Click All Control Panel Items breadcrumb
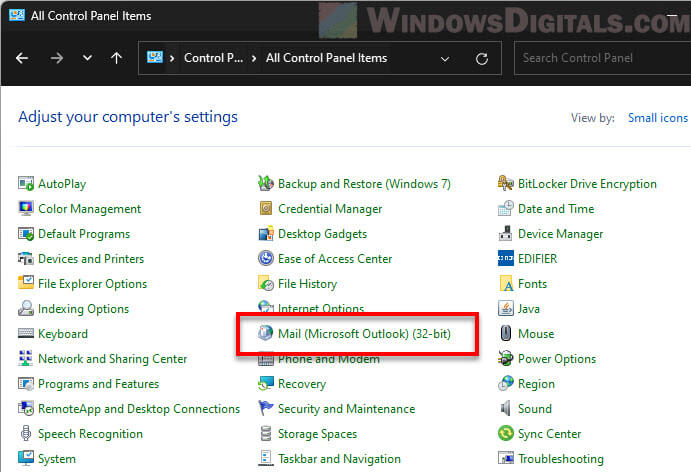Screen dimensions: 691x472 tap(326, 58)
